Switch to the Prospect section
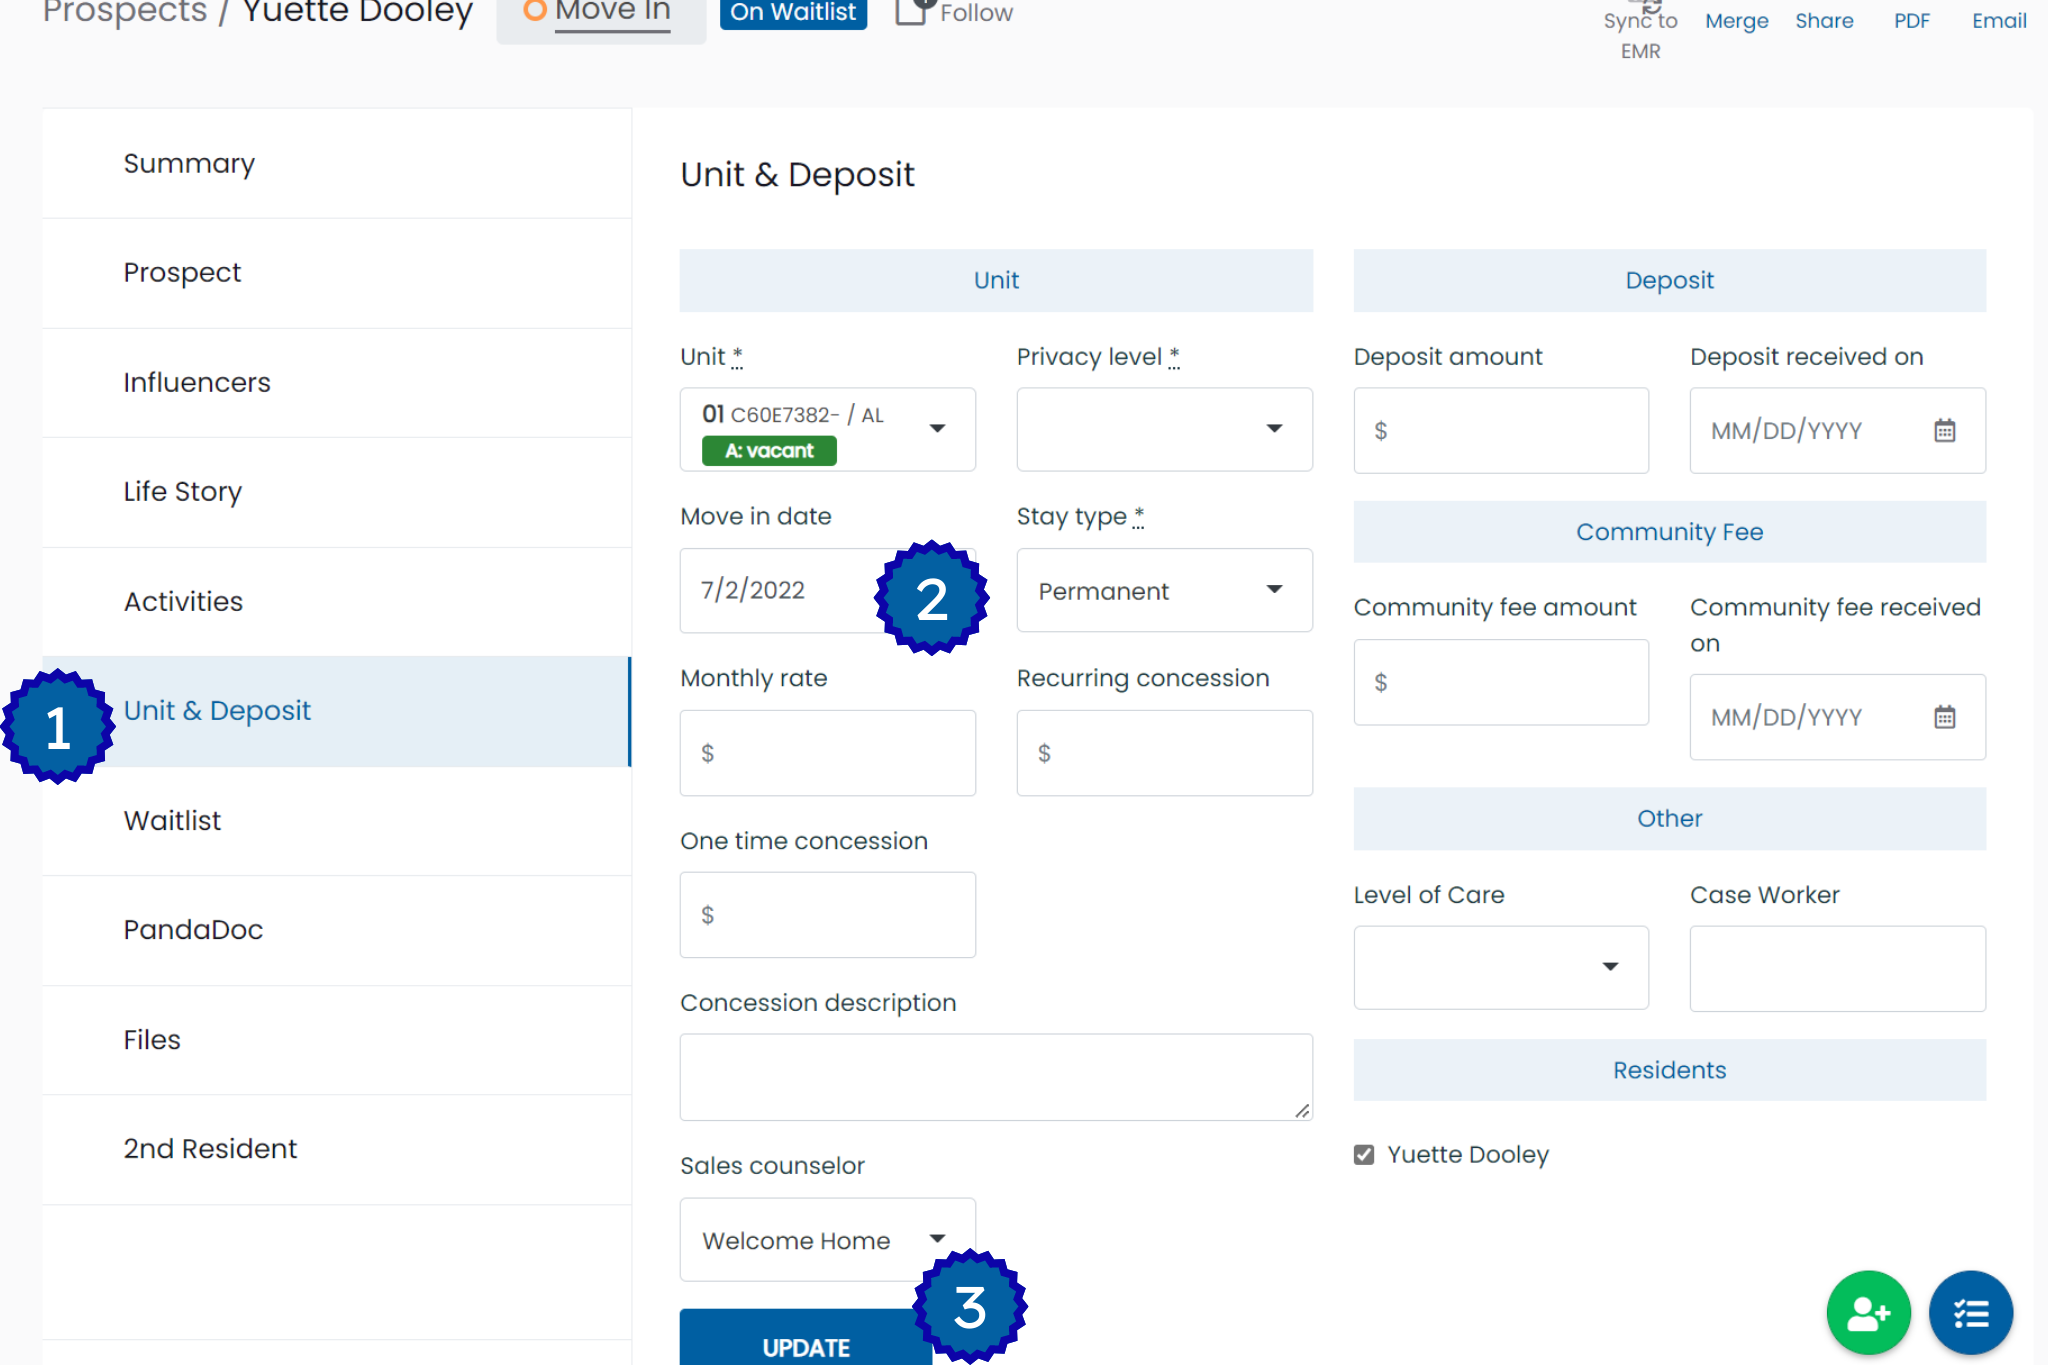Screen dimensions: 2048x1365 [336, 273]
